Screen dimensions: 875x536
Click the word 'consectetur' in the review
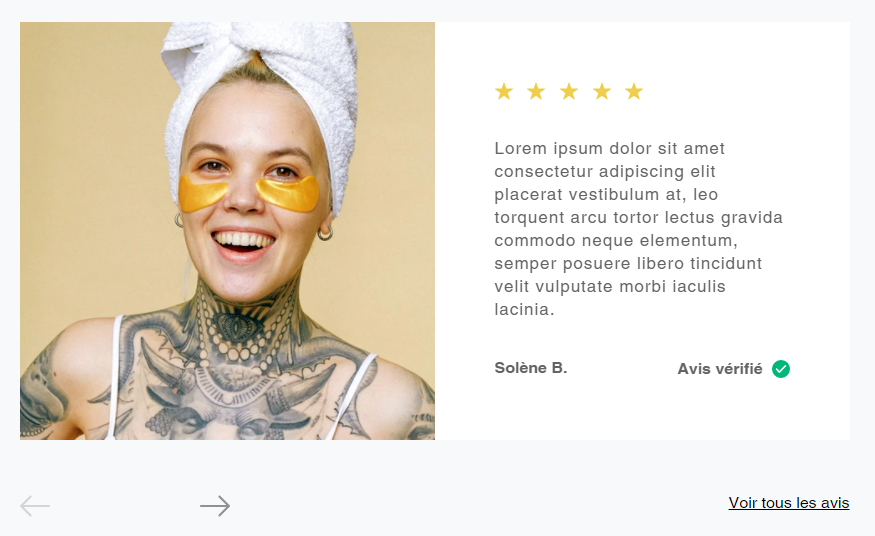pyautogui.click(x=542, y=171)
